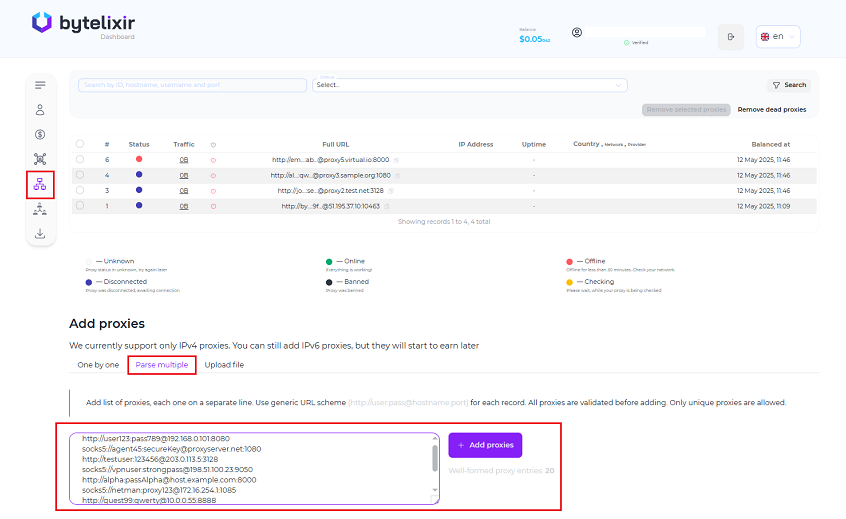The image size is (846, 519).
Task: Select the checkbox for proxy row 3
Action: tap(80, 190)
